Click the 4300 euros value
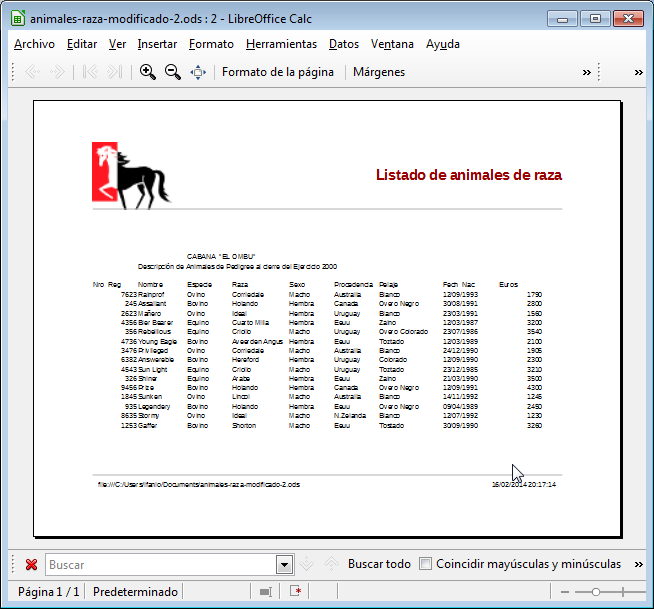The height and width of the screenshot is (609, 654). pyautogui.click(x=534, y=388)
